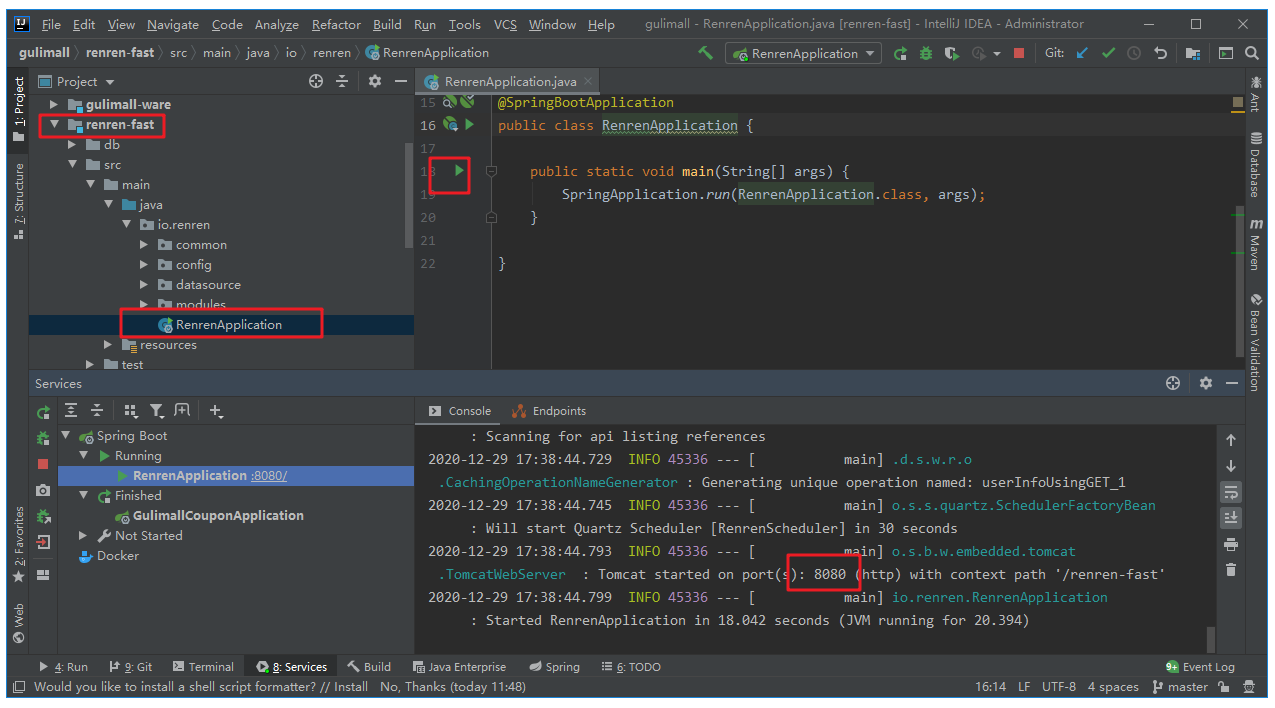Screen dimensions: 1275x708
Task: Hide the Project tool window
Action: point(401,81)
